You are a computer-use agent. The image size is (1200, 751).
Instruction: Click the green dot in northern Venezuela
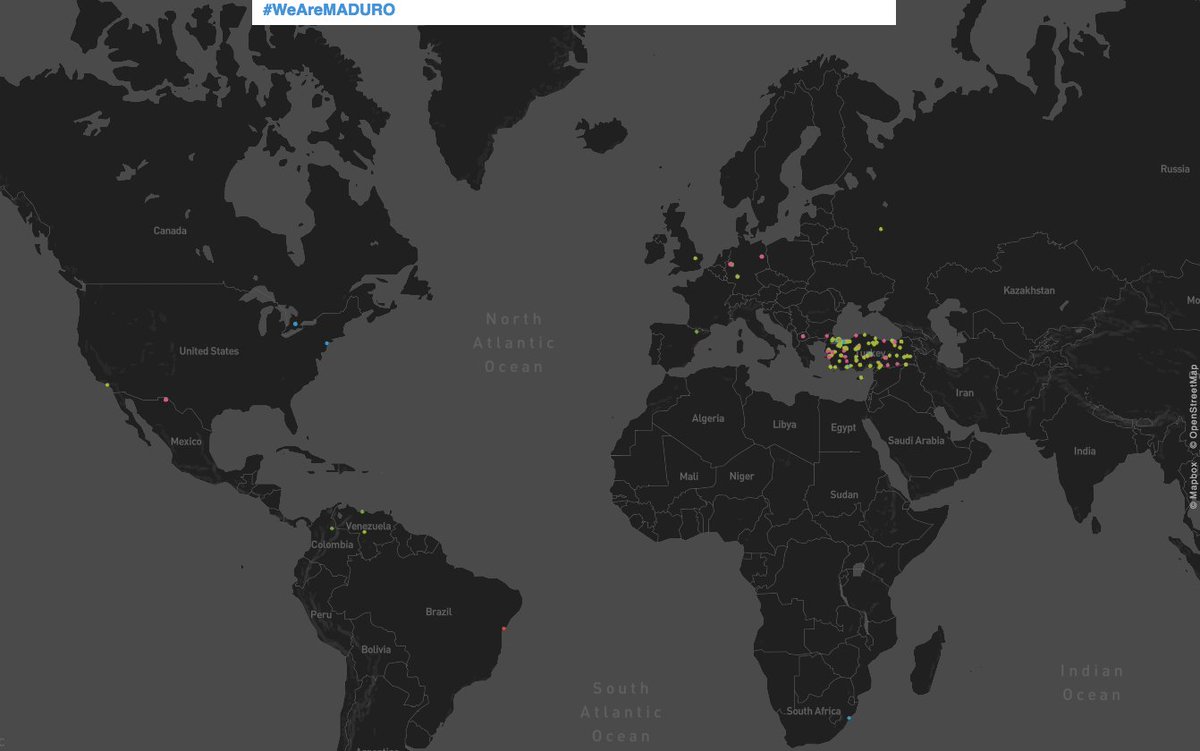click(x=363, y=512)
